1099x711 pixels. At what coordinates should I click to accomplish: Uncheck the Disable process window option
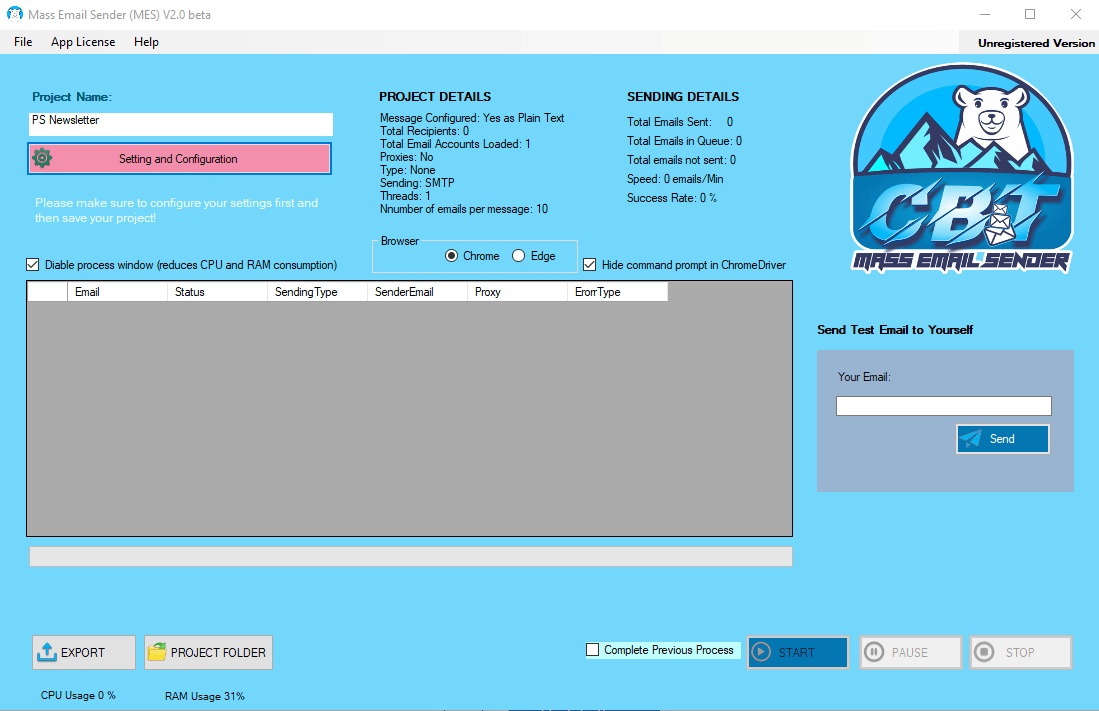coord(33,264)
